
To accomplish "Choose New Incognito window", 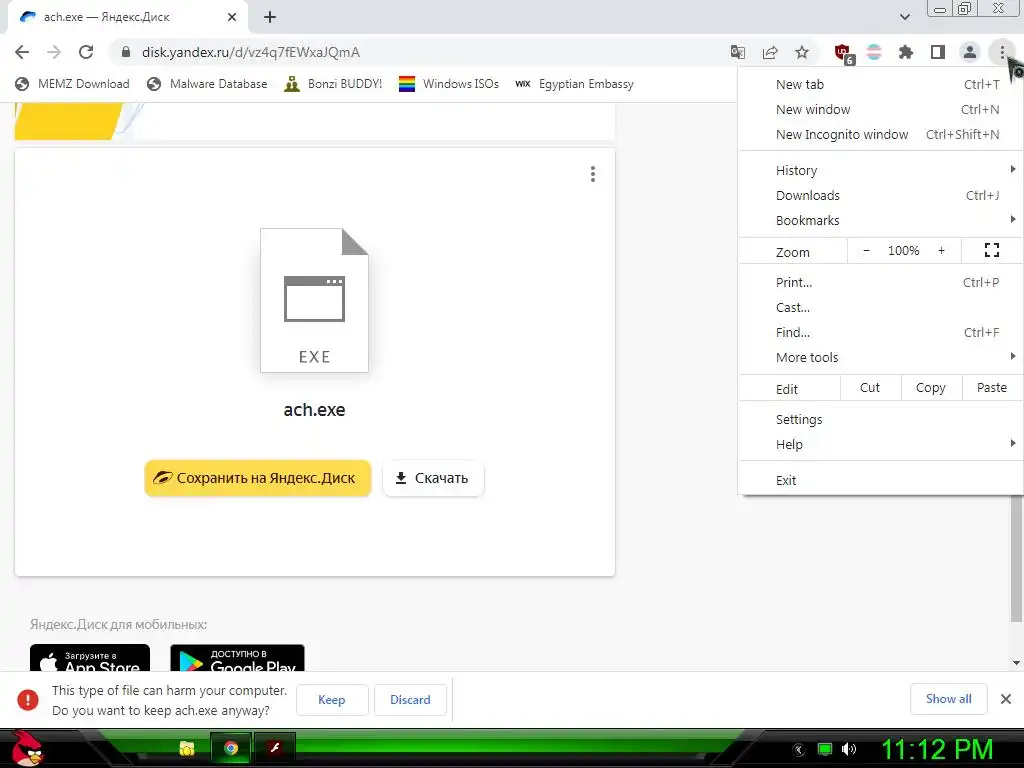I will click(880, 135).
